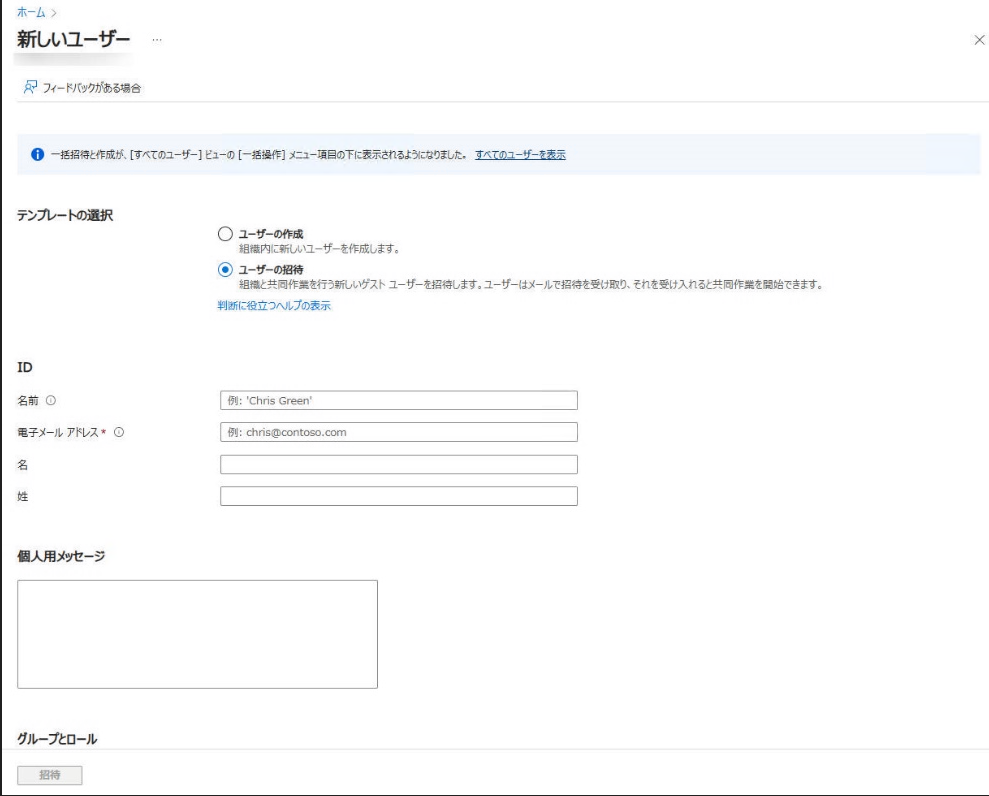
Task: Select the ユーザーの作成 radio button
Action: click(224, 234)
